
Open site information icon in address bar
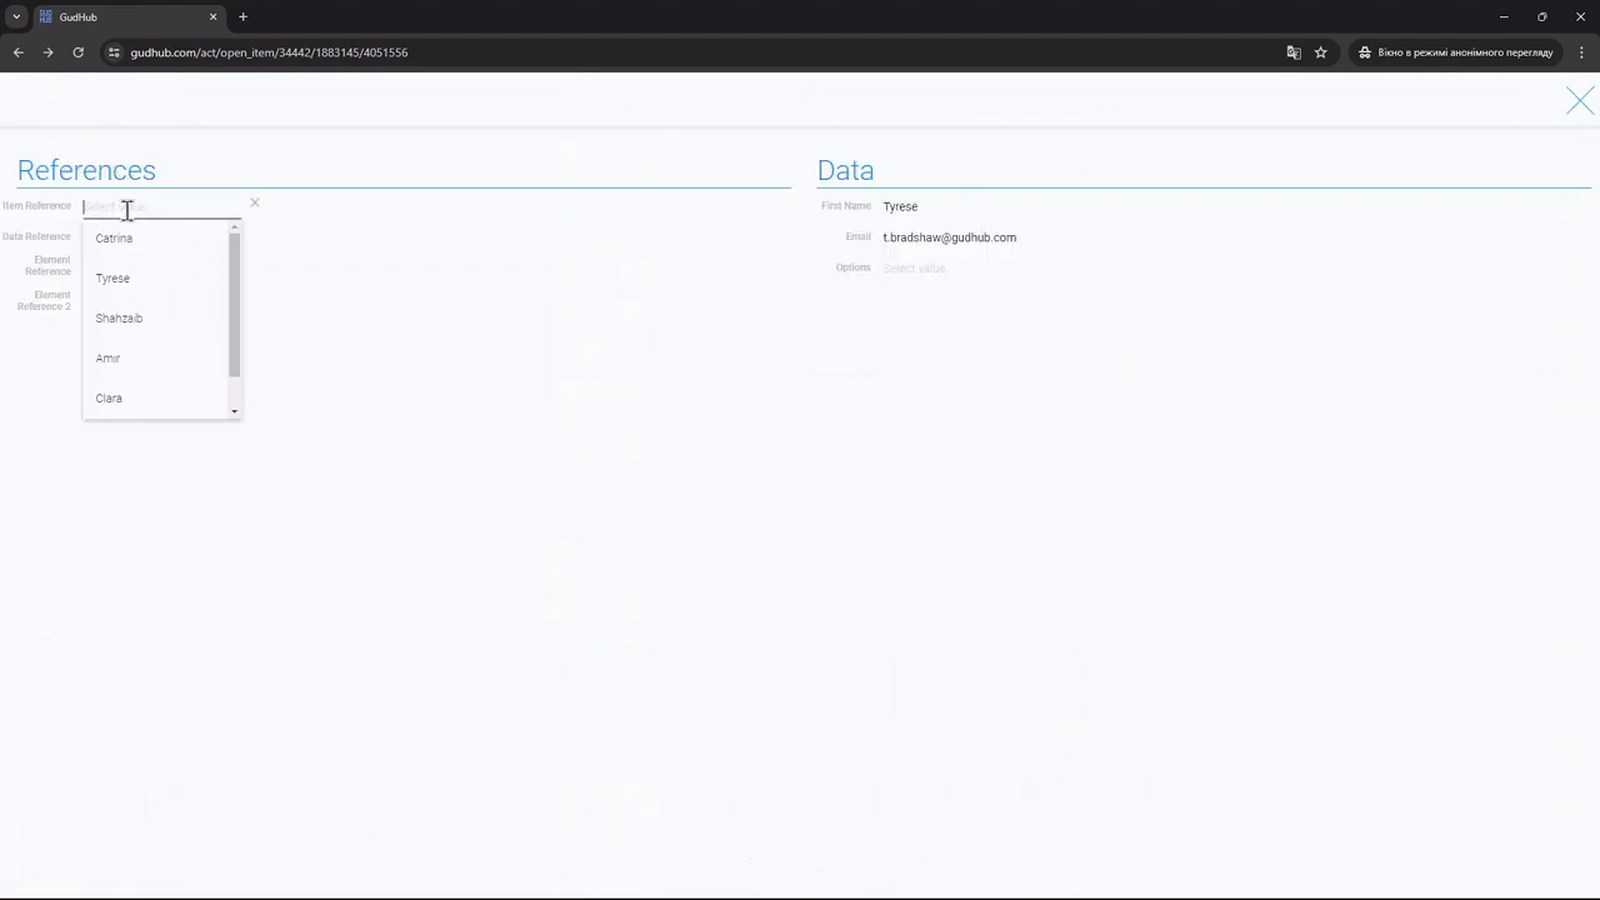click(x=114, y=52)
